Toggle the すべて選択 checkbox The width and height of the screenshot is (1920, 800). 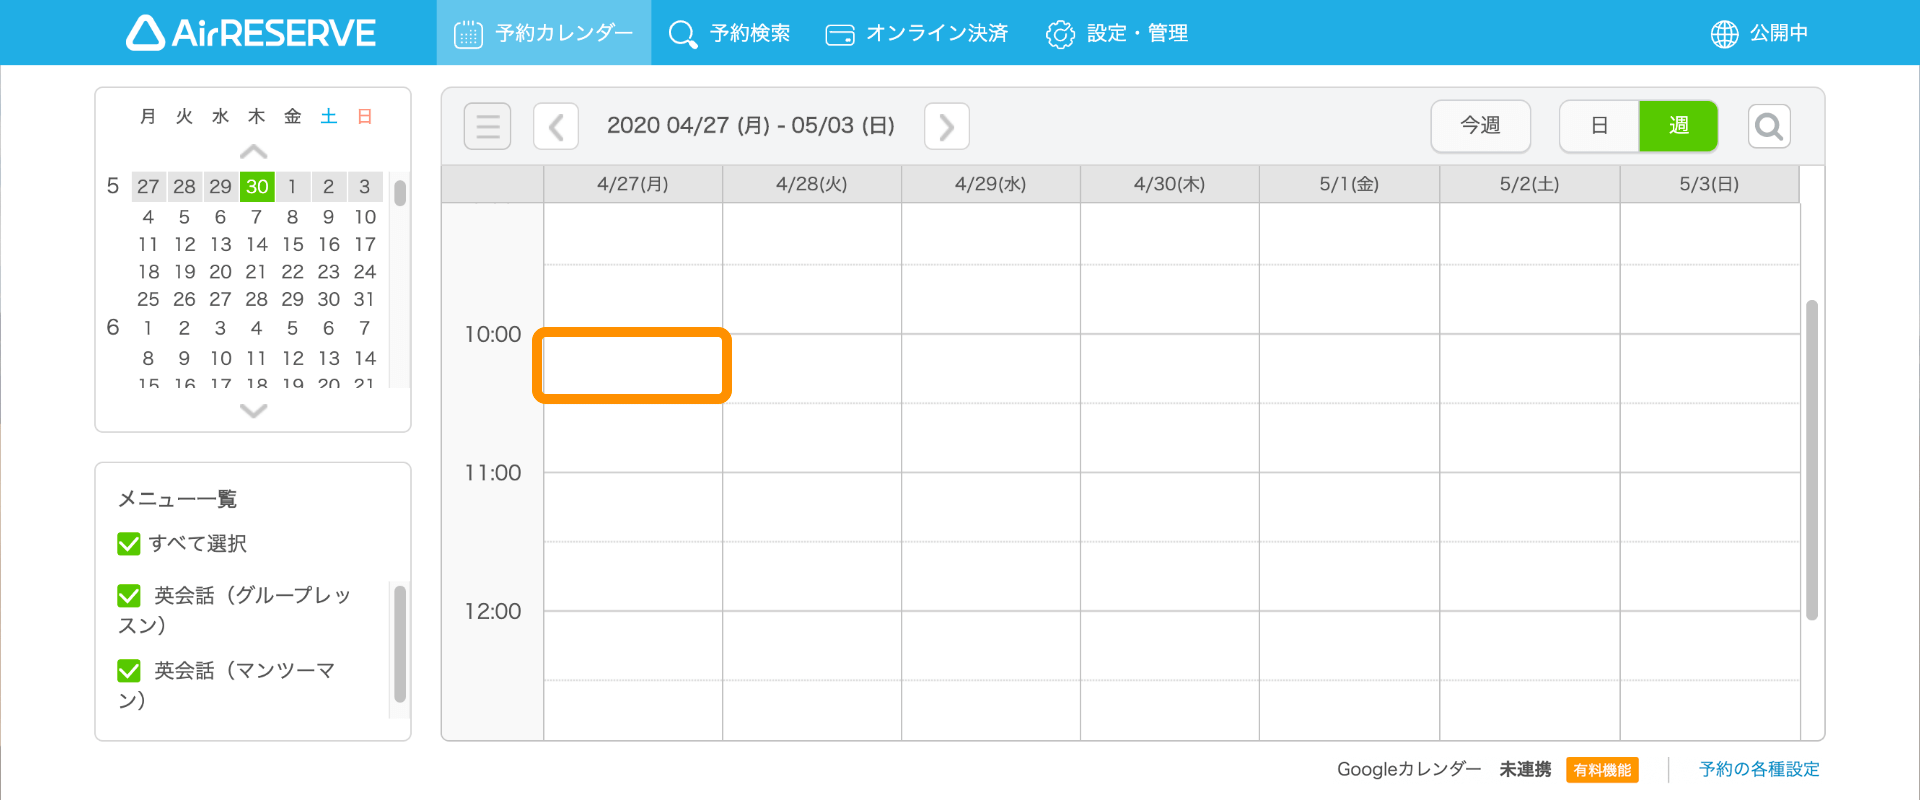[x=129, y=544]
